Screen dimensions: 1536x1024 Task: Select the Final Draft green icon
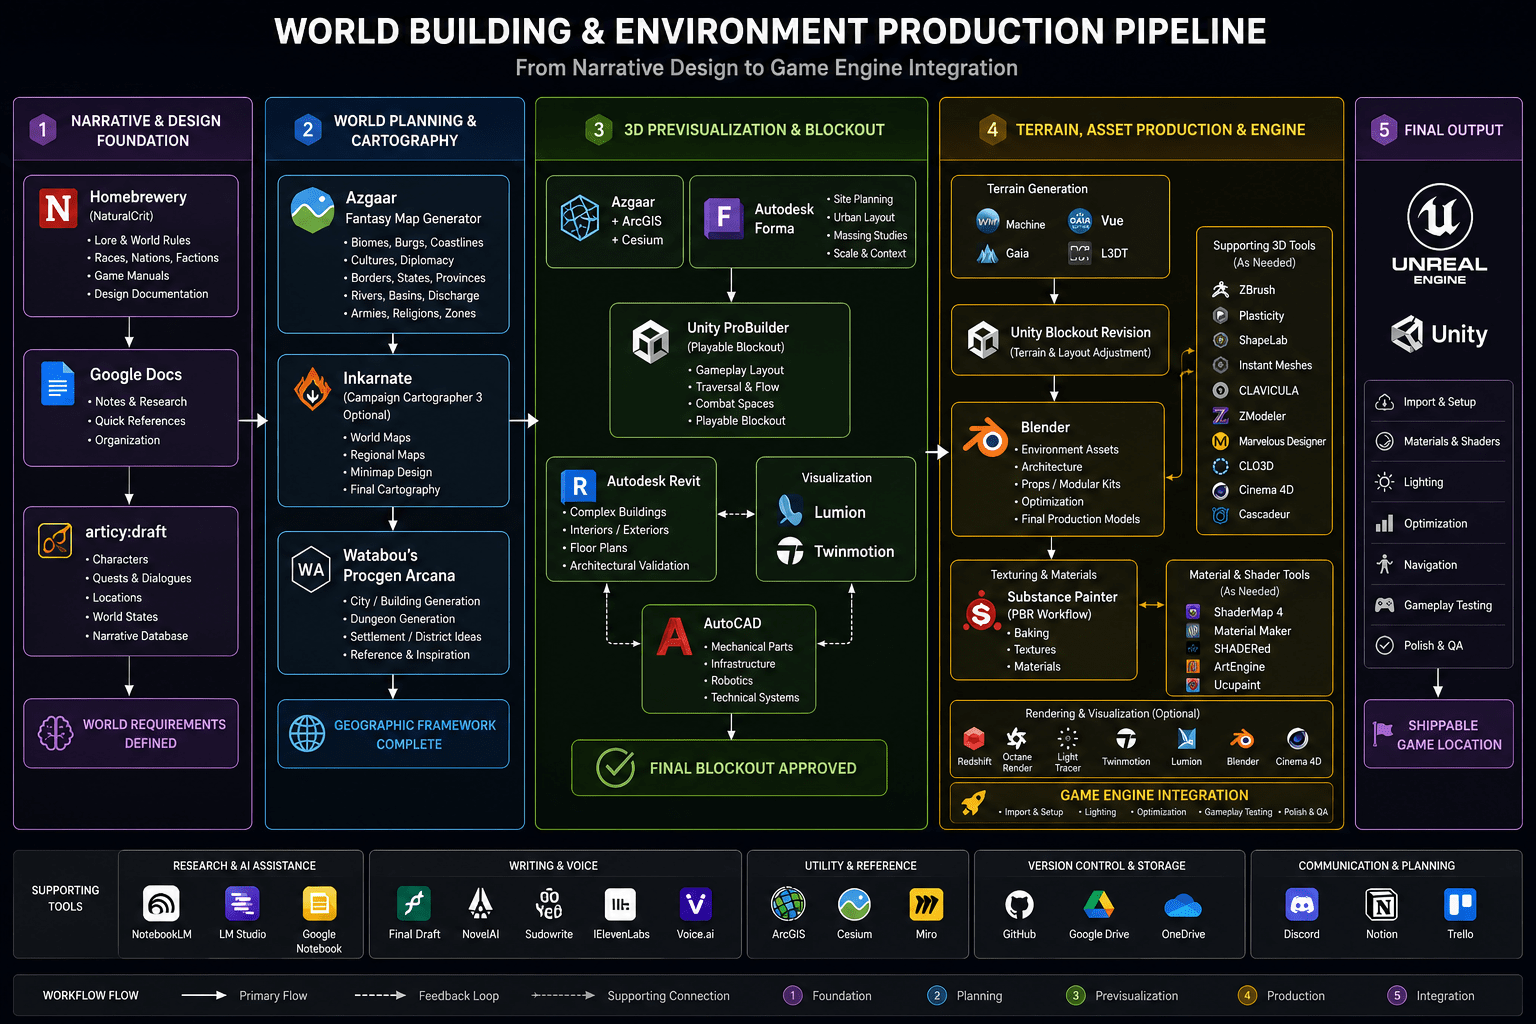point(414,904)
